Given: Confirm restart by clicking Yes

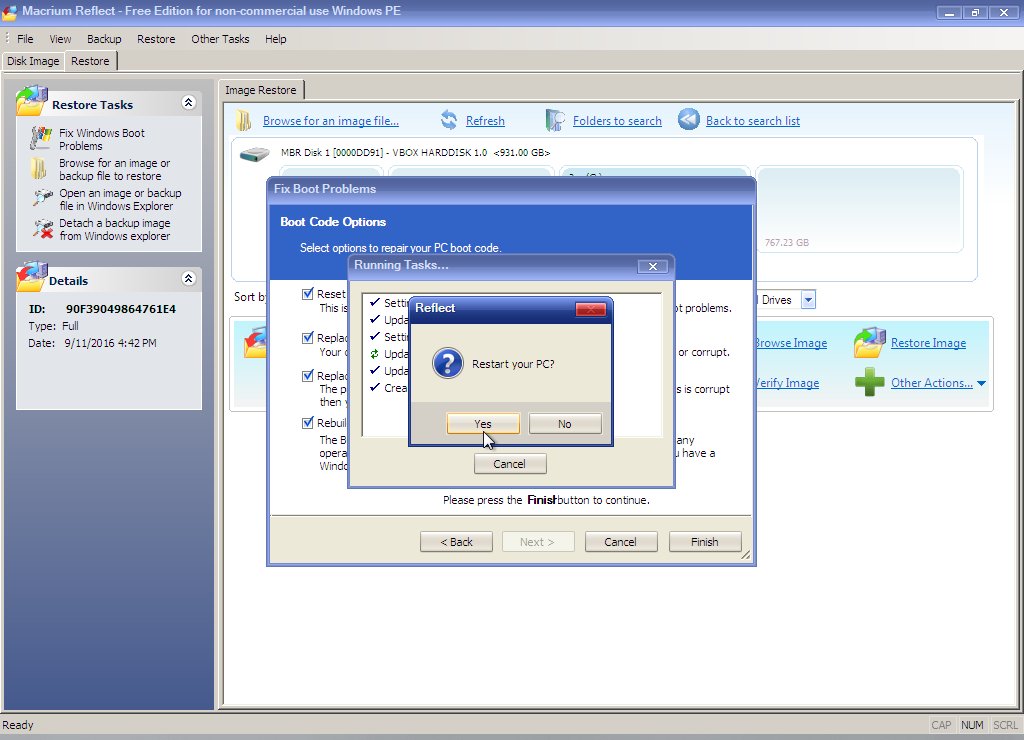Looking at the screenshot, I should click(483, 424).
